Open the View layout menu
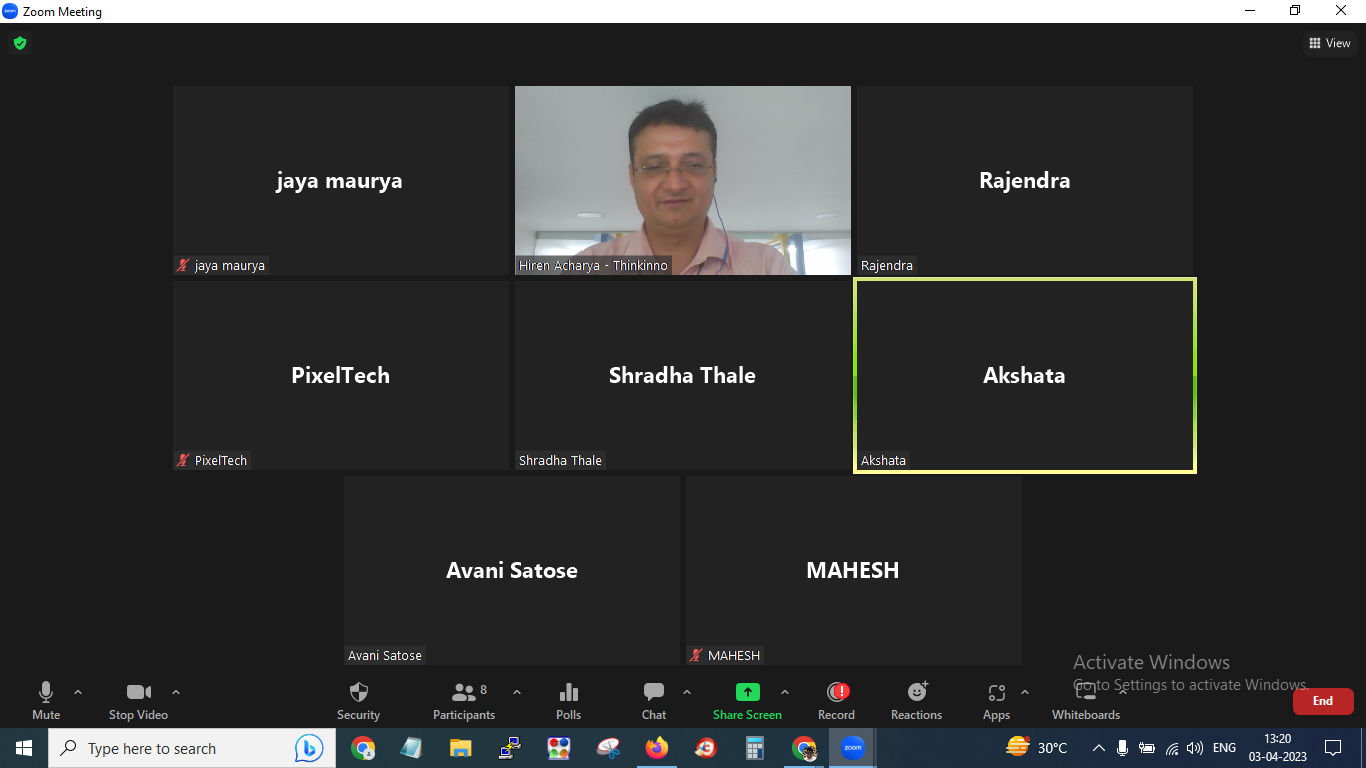 coord(1330,43)
